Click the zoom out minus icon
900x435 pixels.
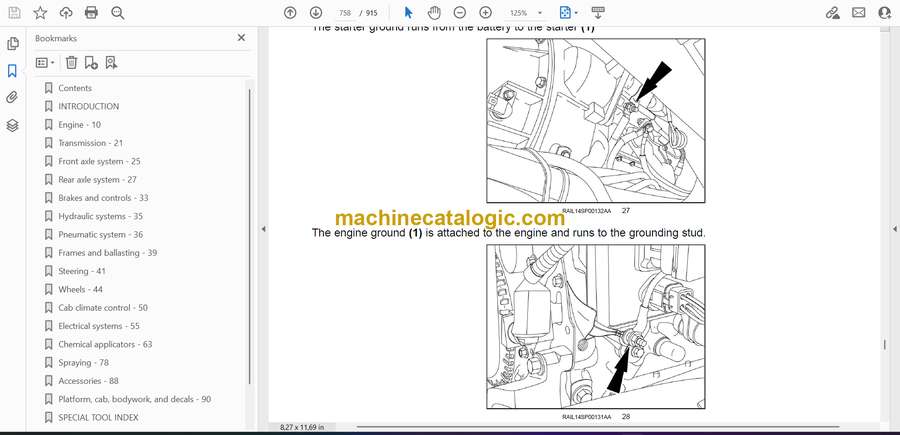pyautogui.click(x=459, y=13)
